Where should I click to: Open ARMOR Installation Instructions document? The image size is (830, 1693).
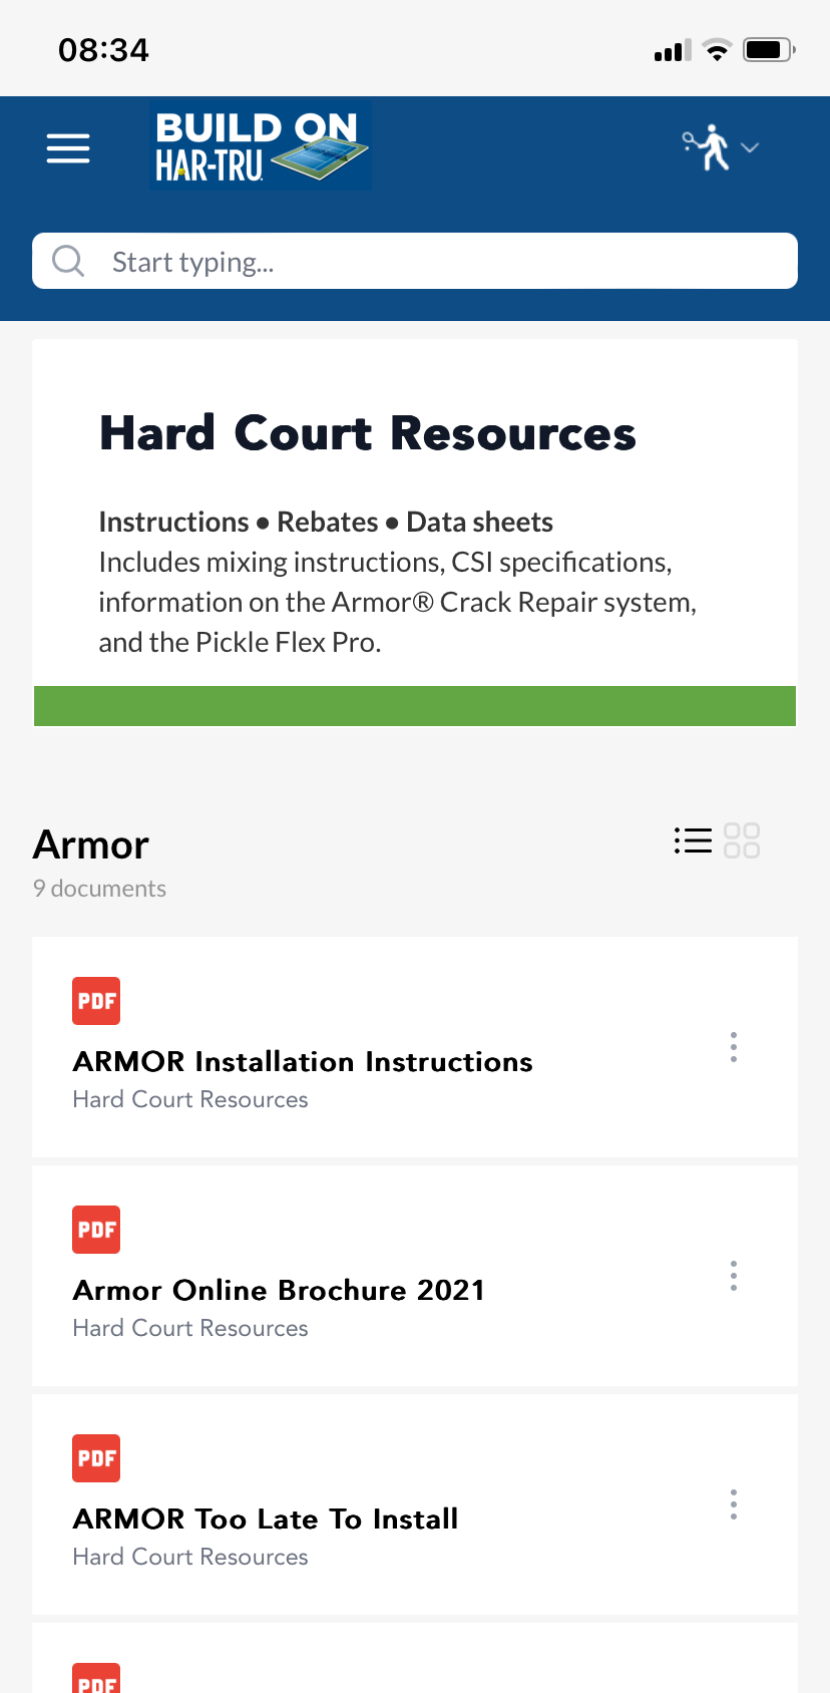pyautogui.click(x=302, y=1062)
